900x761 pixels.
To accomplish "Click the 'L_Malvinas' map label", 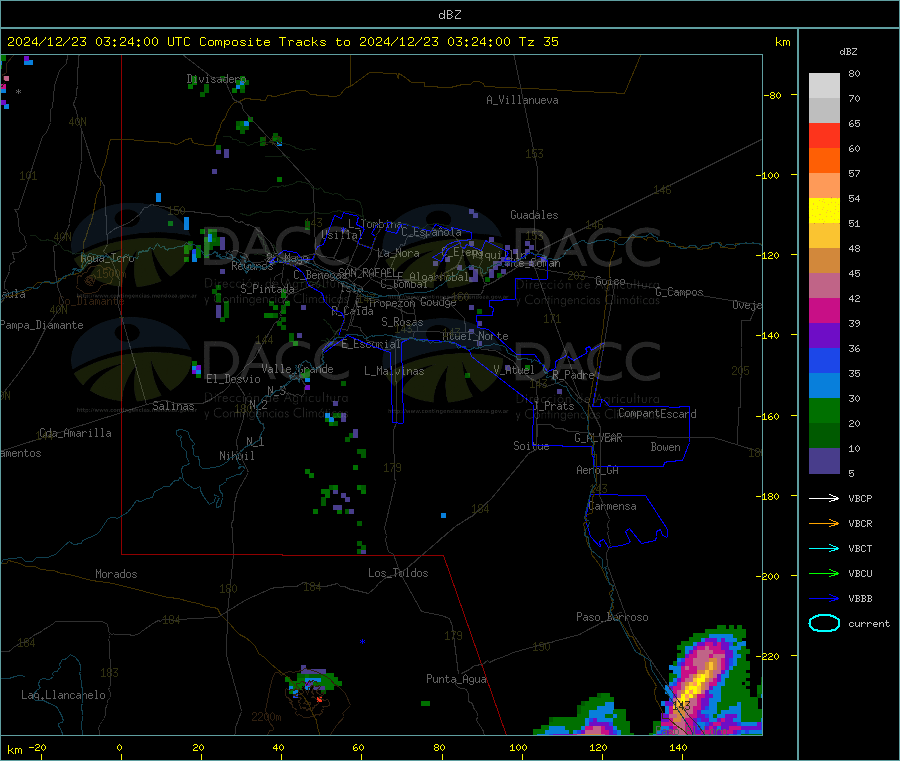I will click(394, 371).
